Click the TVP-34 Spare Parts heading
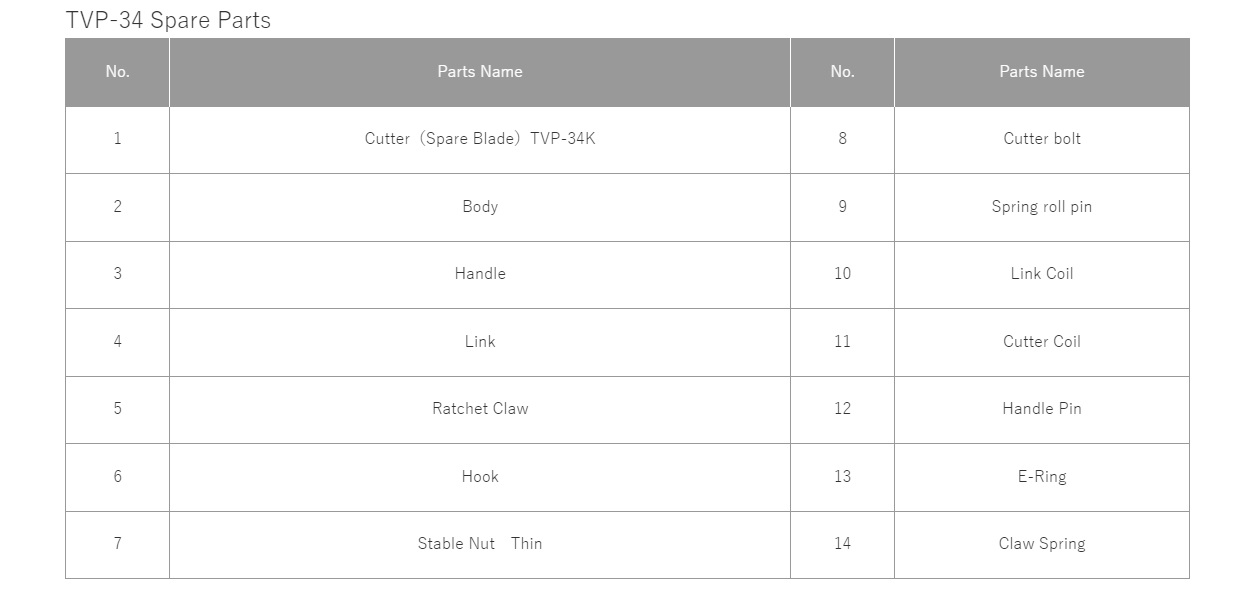 point(168,20)
